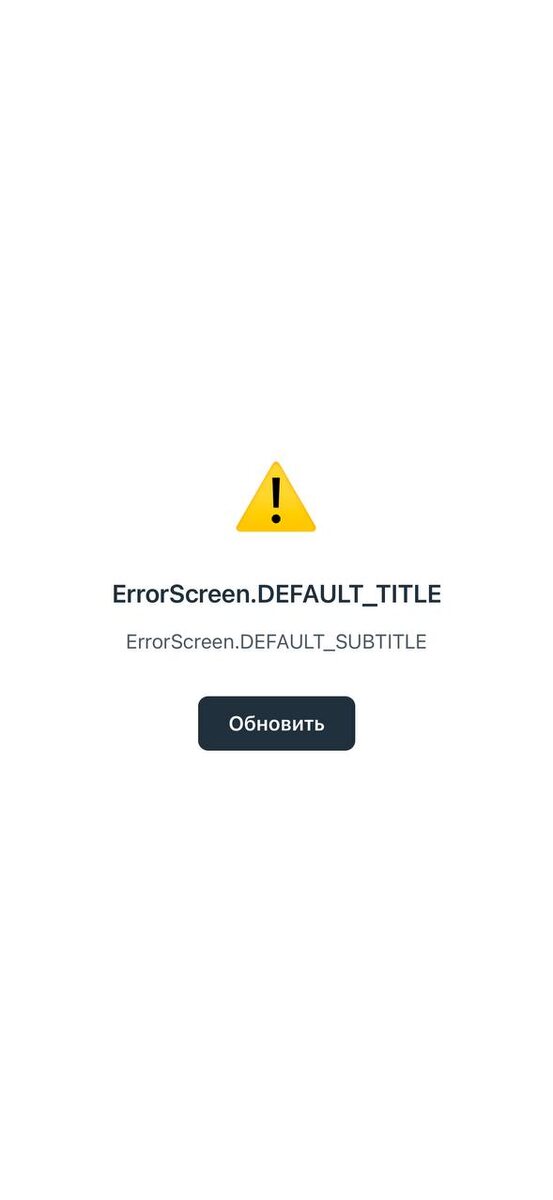Screen dimensions: 553x1200
Task: Refresh the page via the dark Обновить button
Action: click(276, 723)
